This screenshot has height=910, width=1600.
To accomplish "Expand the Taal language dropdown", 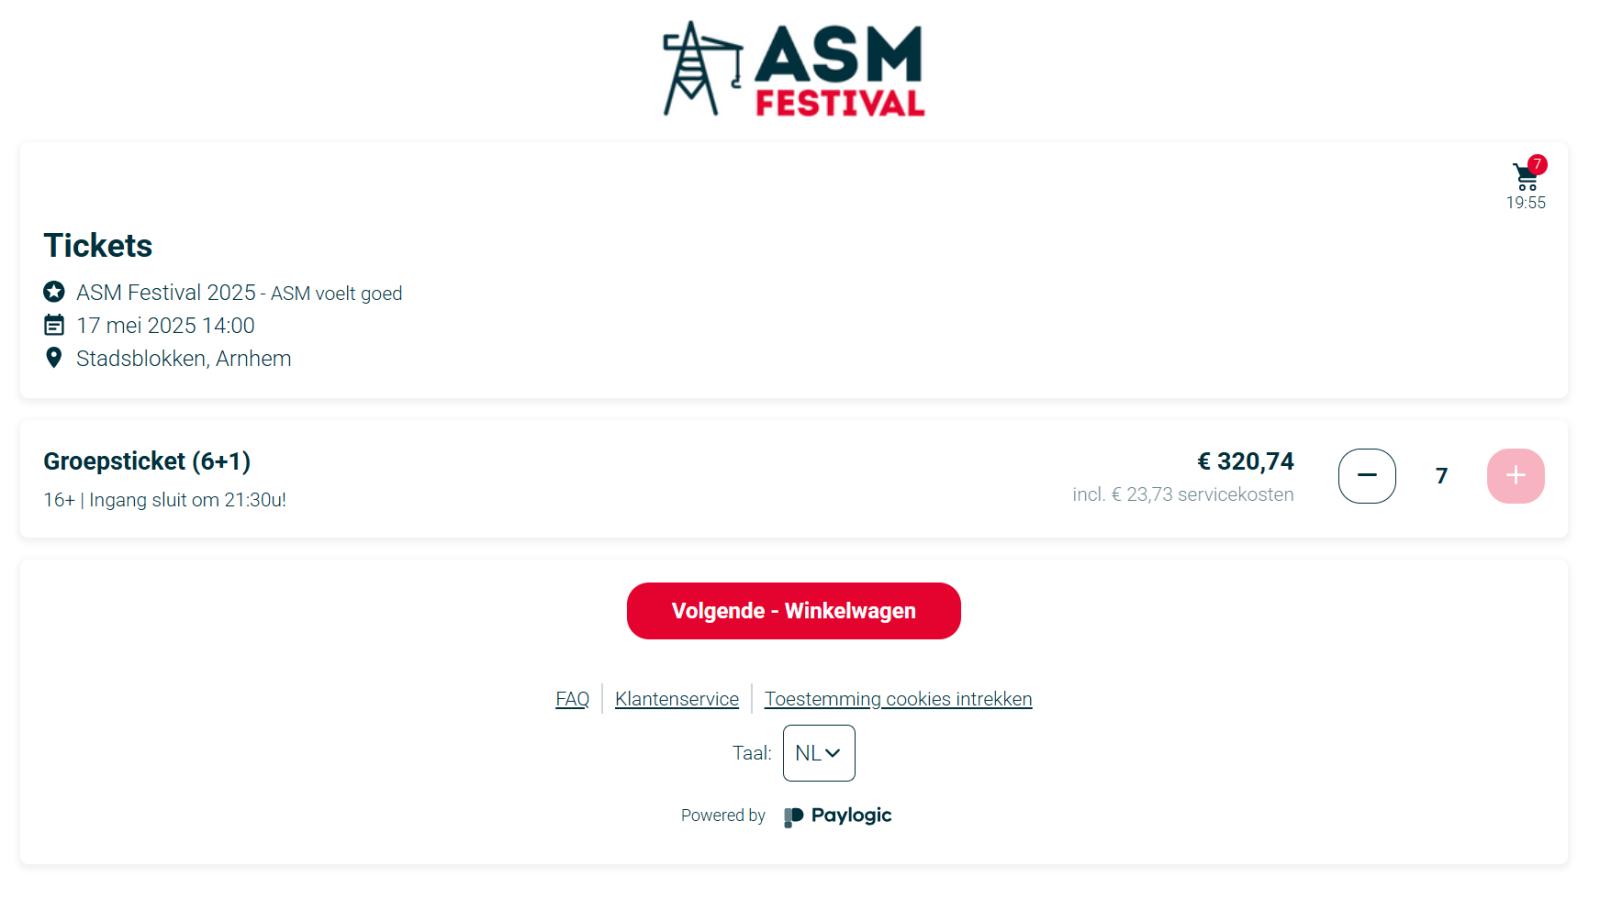I will 818,753.
